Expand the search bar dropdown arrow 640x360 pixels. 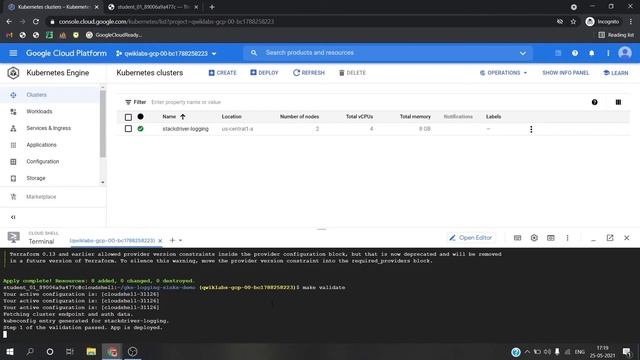click(522, 53)
